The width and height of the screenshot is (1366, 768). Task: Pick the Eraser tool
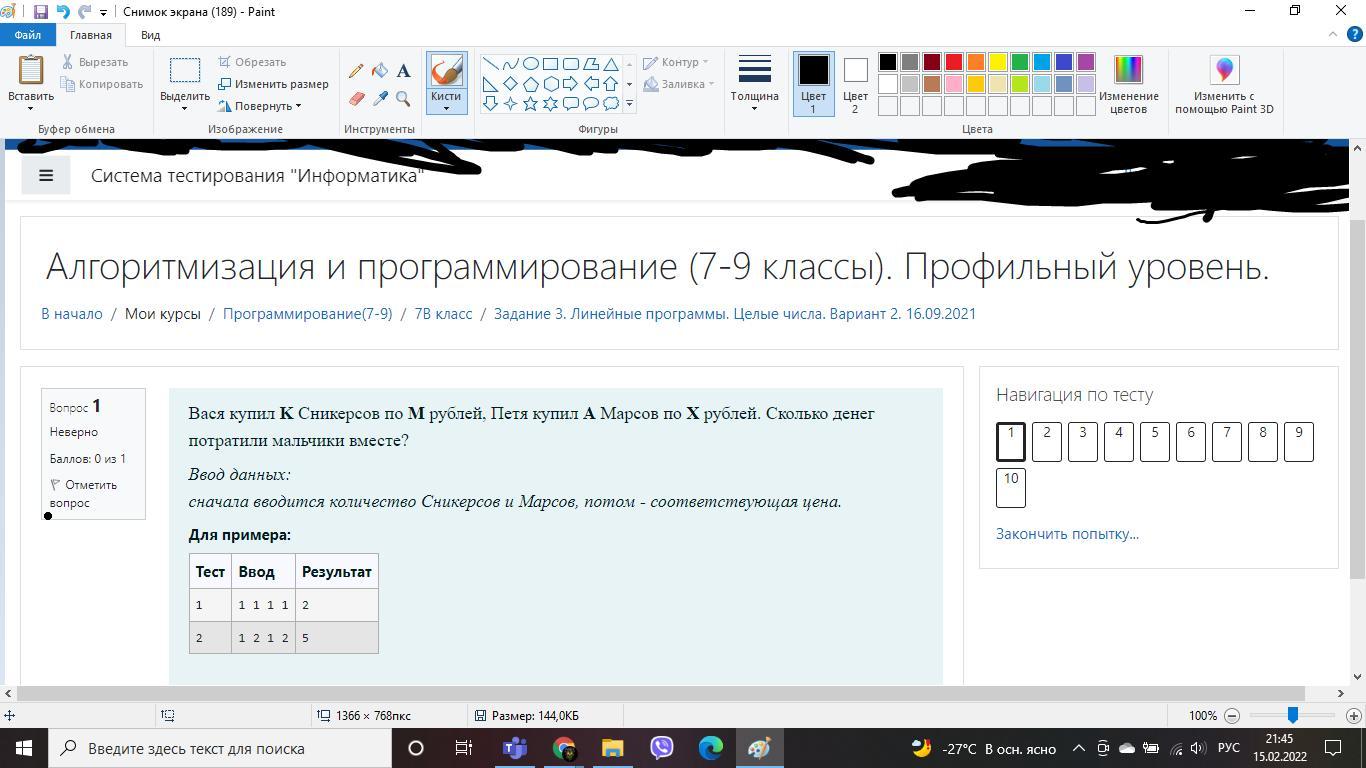[x=356, y=98]
